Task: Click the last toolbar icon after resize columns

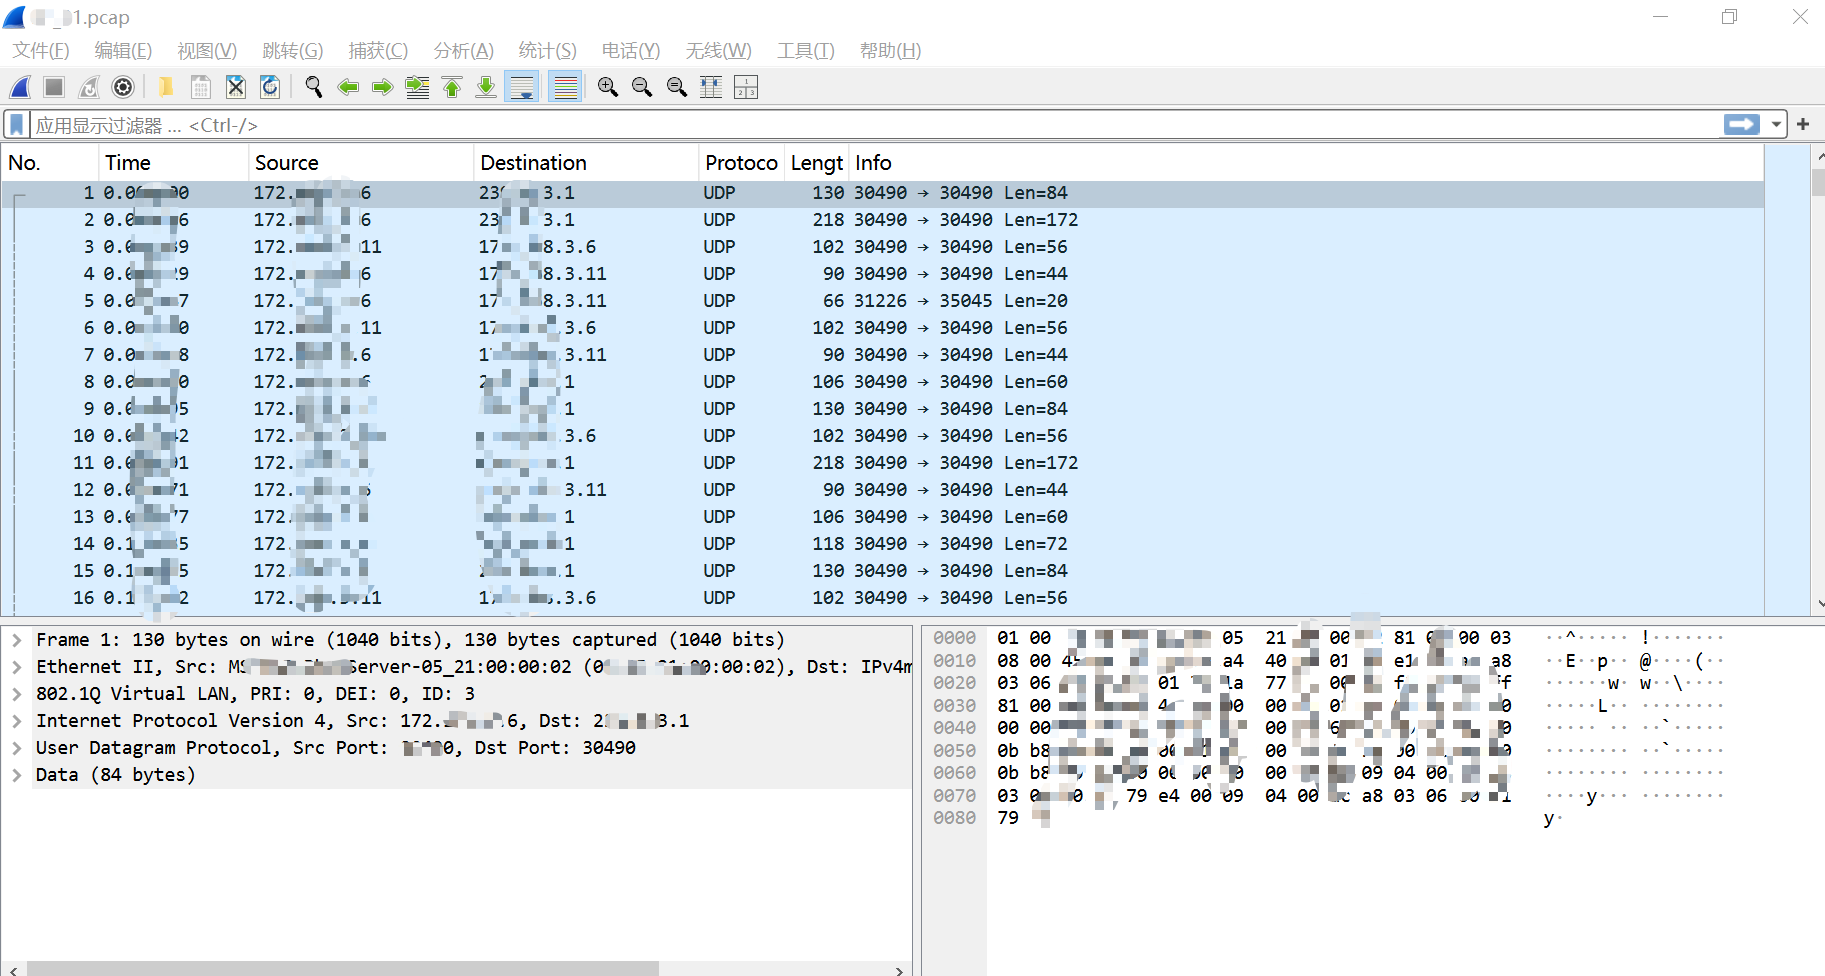Action: (746, 88)
